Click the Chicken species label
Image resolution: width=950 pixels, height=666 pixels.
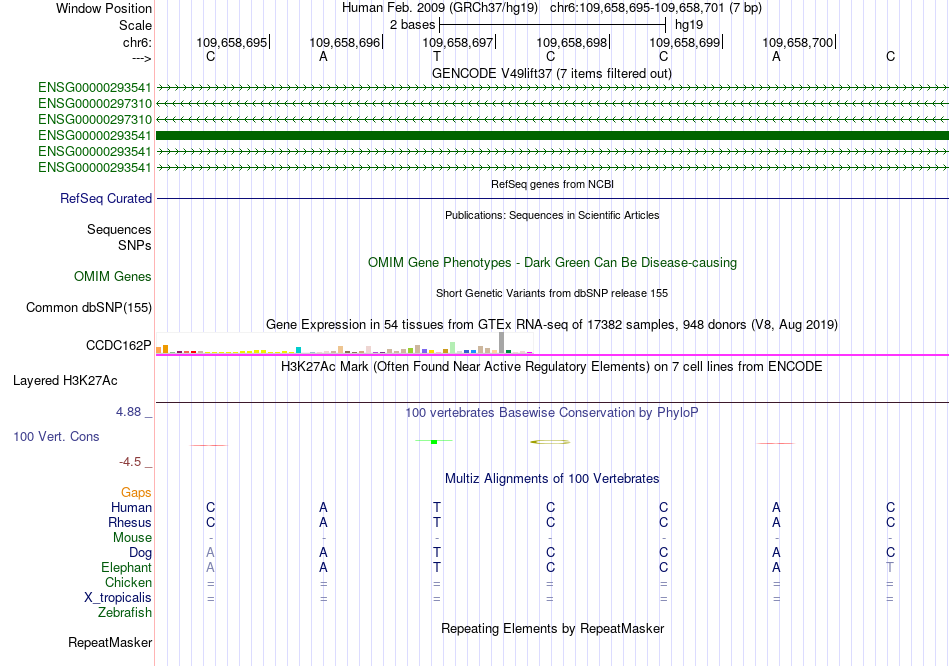[x=128, y=582]
